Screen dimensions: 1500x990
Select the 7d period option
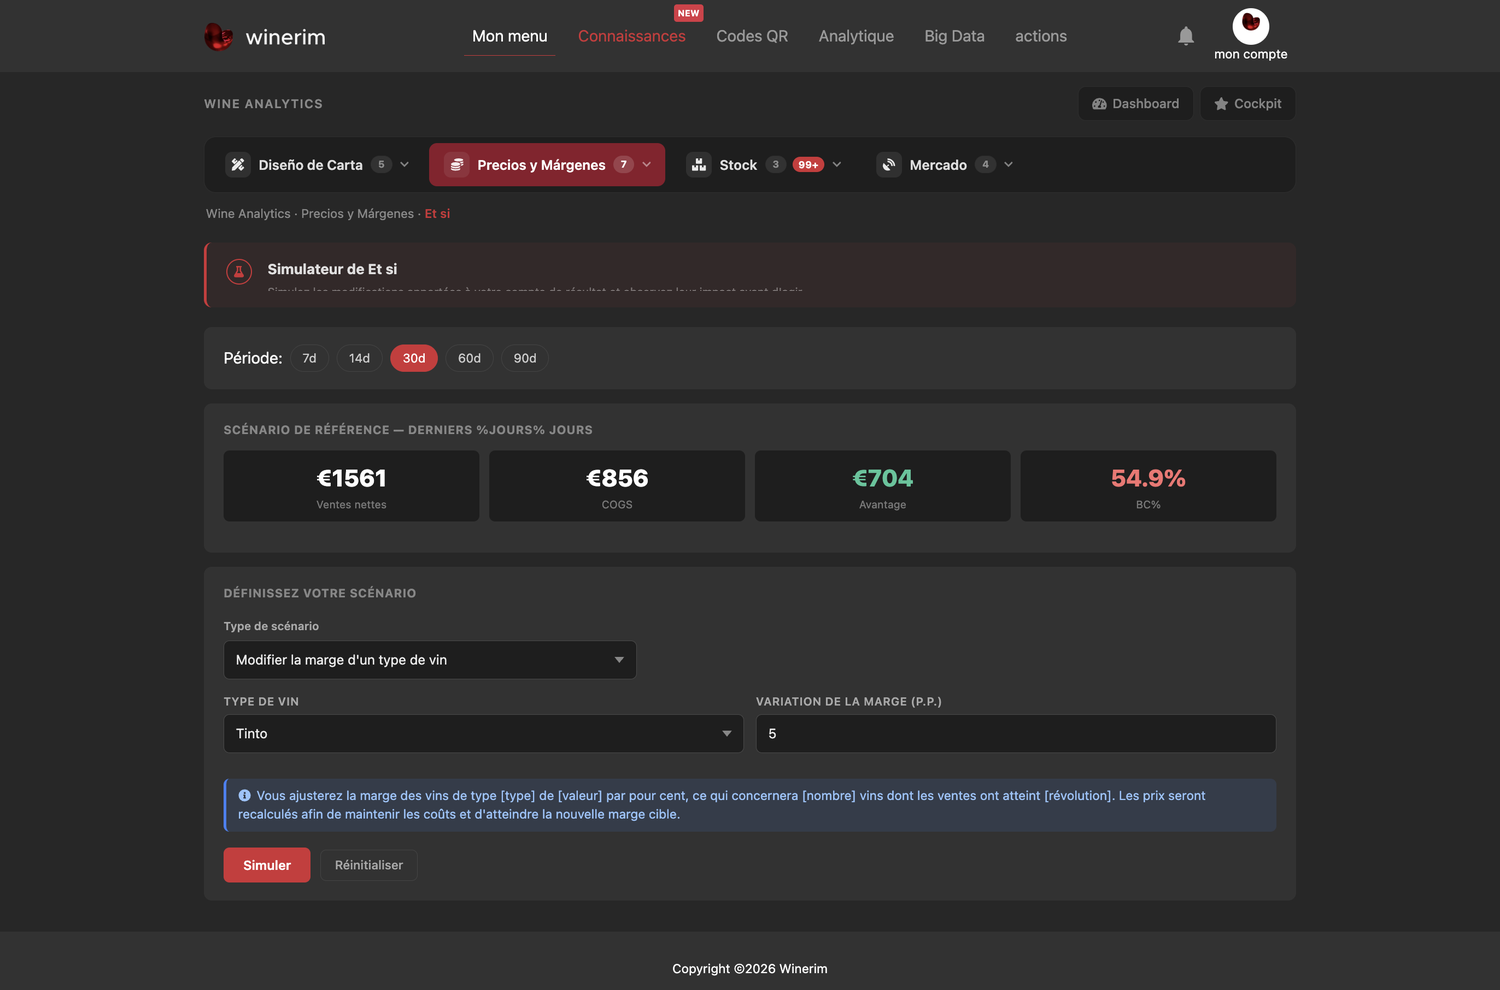pos(310,358)
